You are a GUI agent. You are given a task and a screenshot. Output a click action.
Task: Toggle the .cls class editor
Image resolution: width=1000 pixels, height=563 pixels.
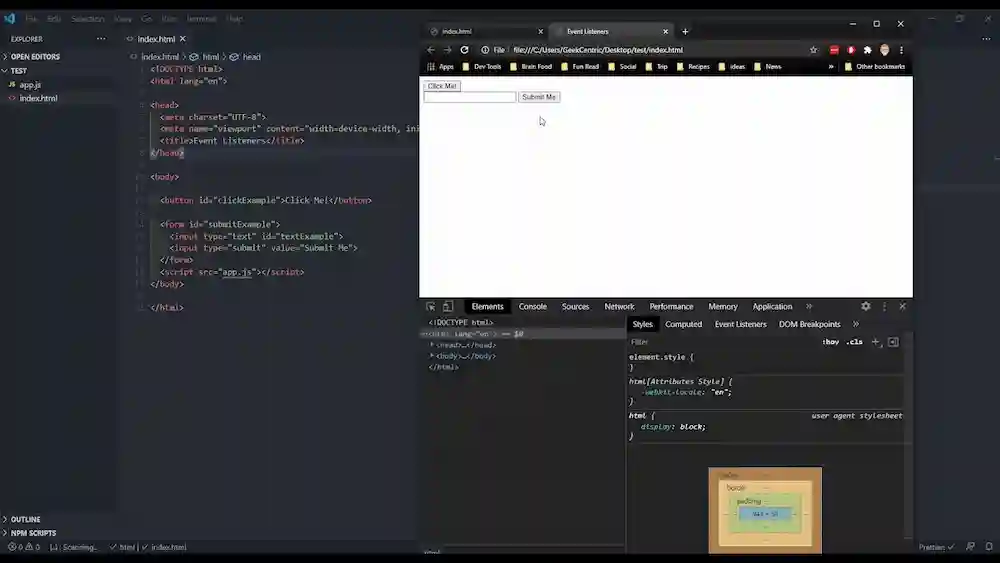tap(854, 342)
